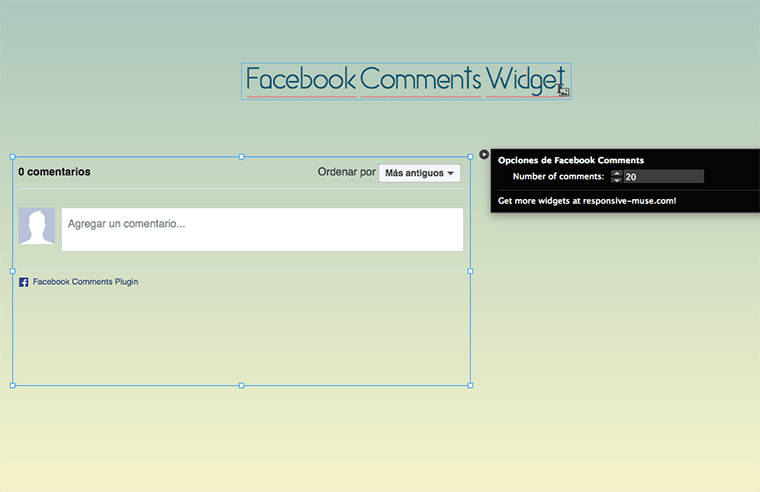
Task: Click the top-left selection handle of widget
Action: pyautogui.click(x=13, y=157)
